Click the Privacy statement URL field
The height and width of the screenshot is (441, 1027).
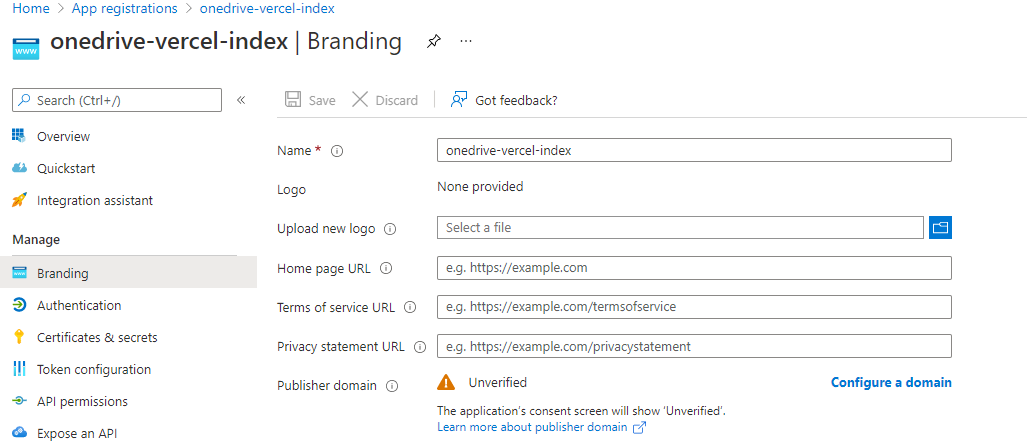click(694, 346)
